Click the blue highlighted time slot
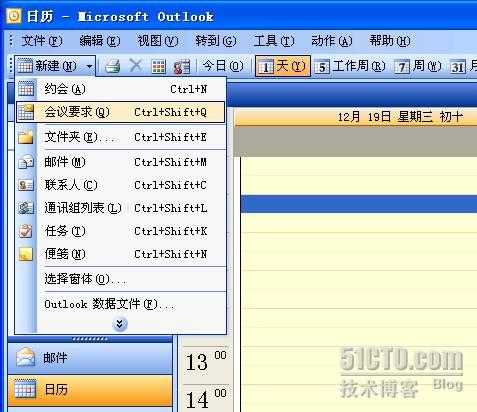 click(x=359, y=204)
